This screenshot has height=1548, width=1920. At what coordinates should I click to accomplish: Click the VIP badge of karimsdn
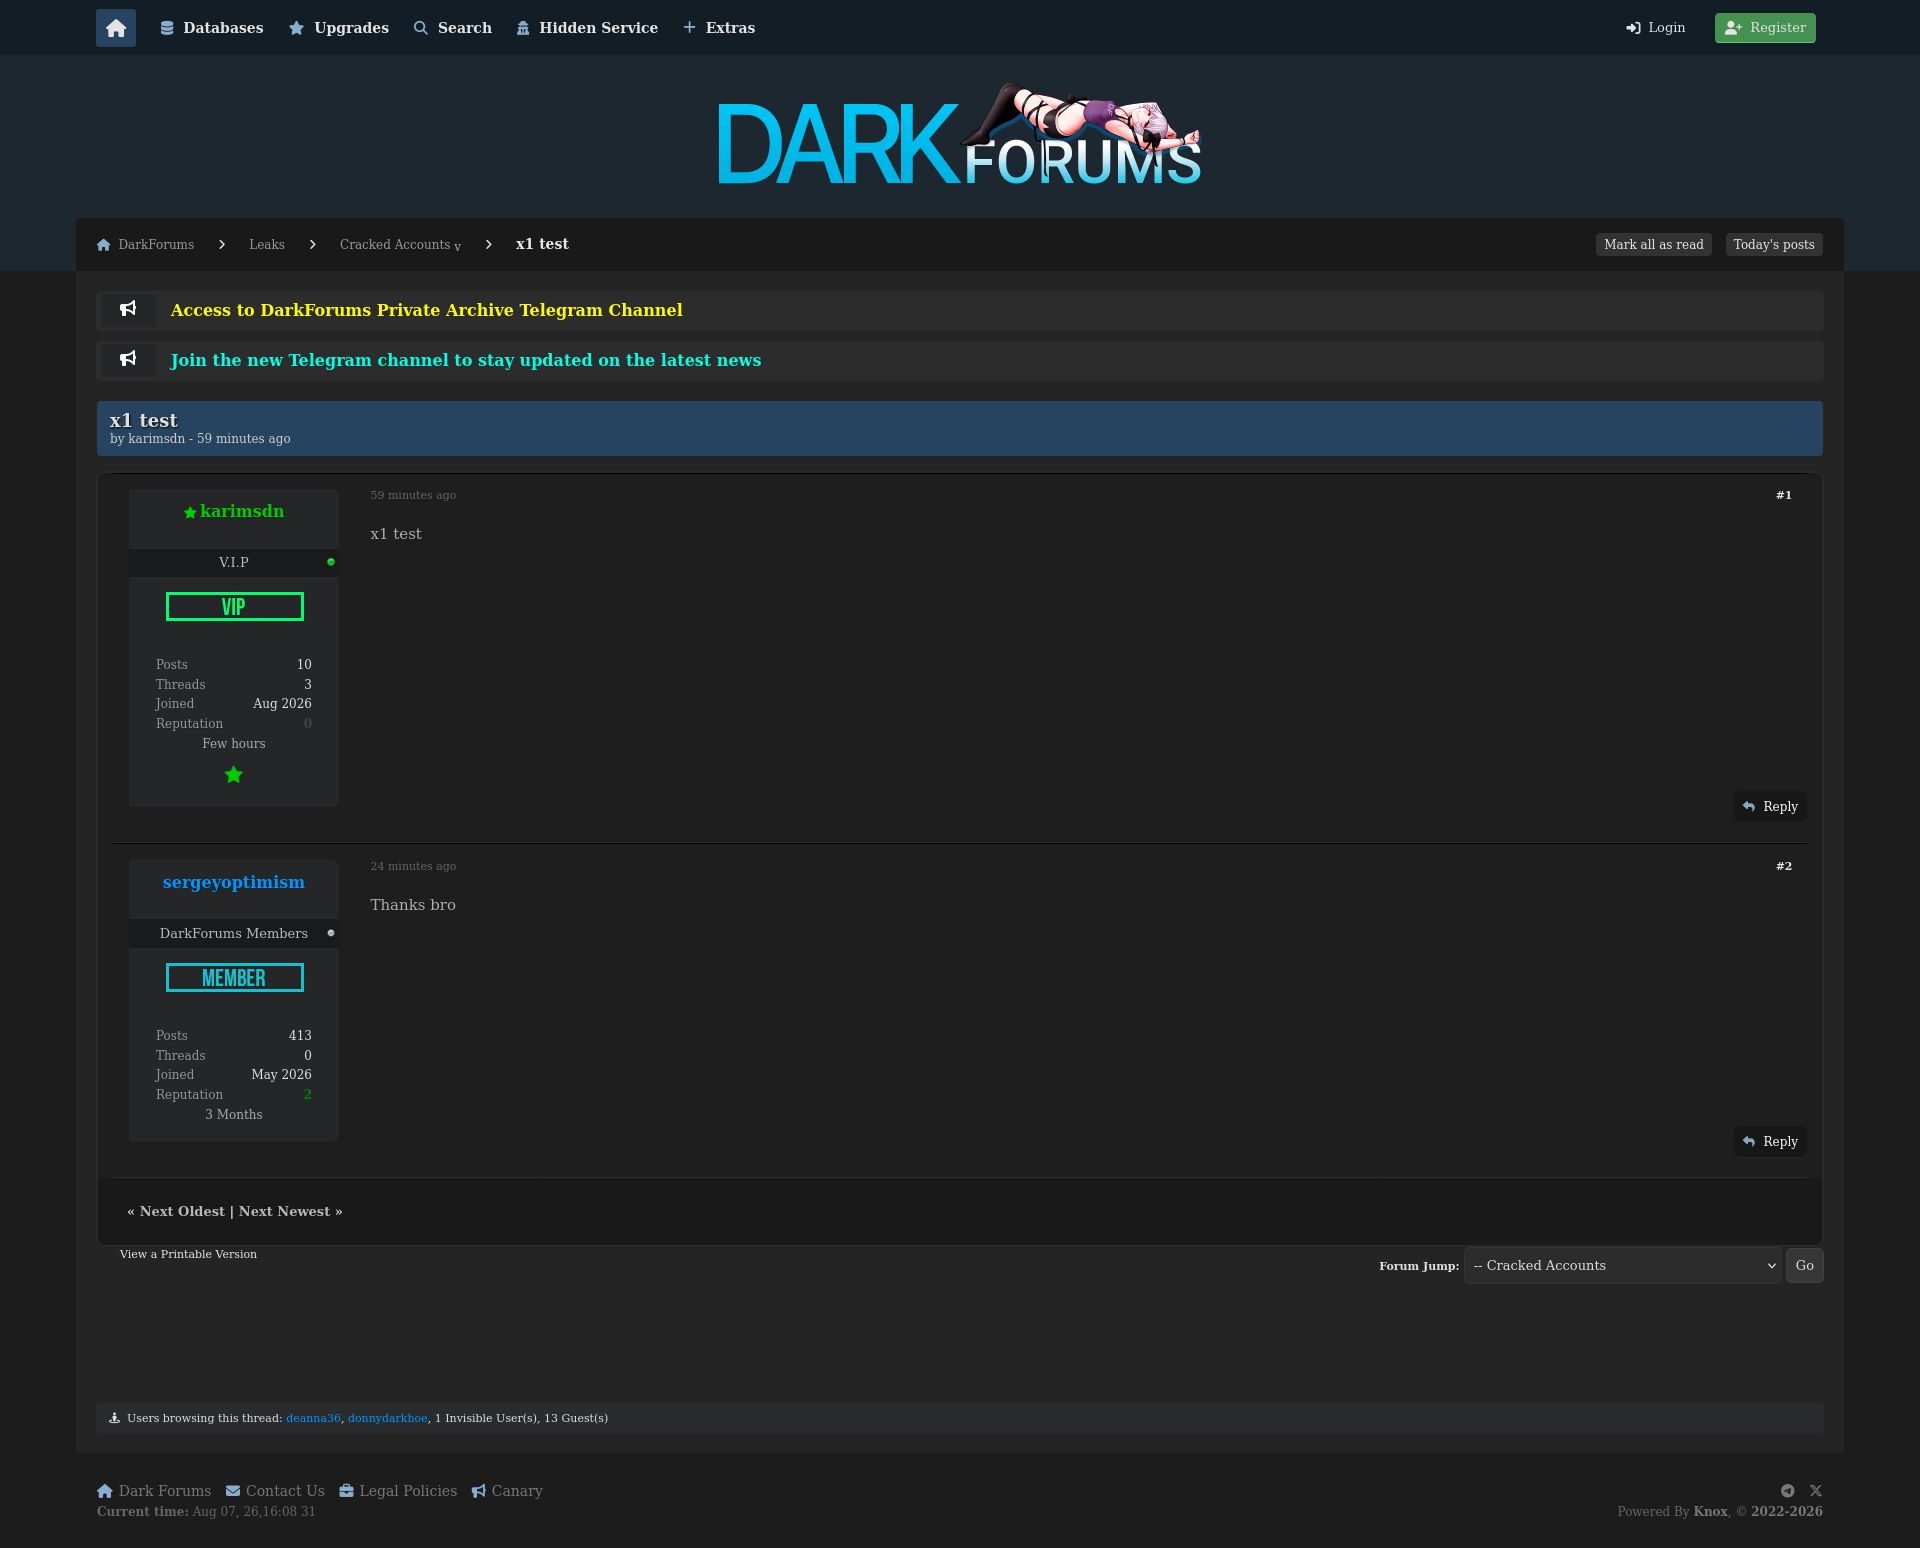point(235,607)
